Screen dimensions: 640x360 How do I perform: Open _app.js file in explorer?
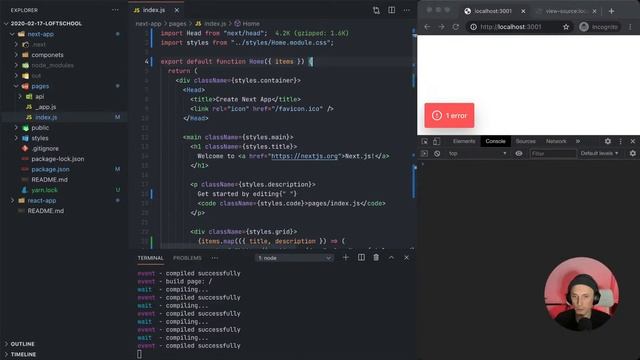[x=46, y=107]
